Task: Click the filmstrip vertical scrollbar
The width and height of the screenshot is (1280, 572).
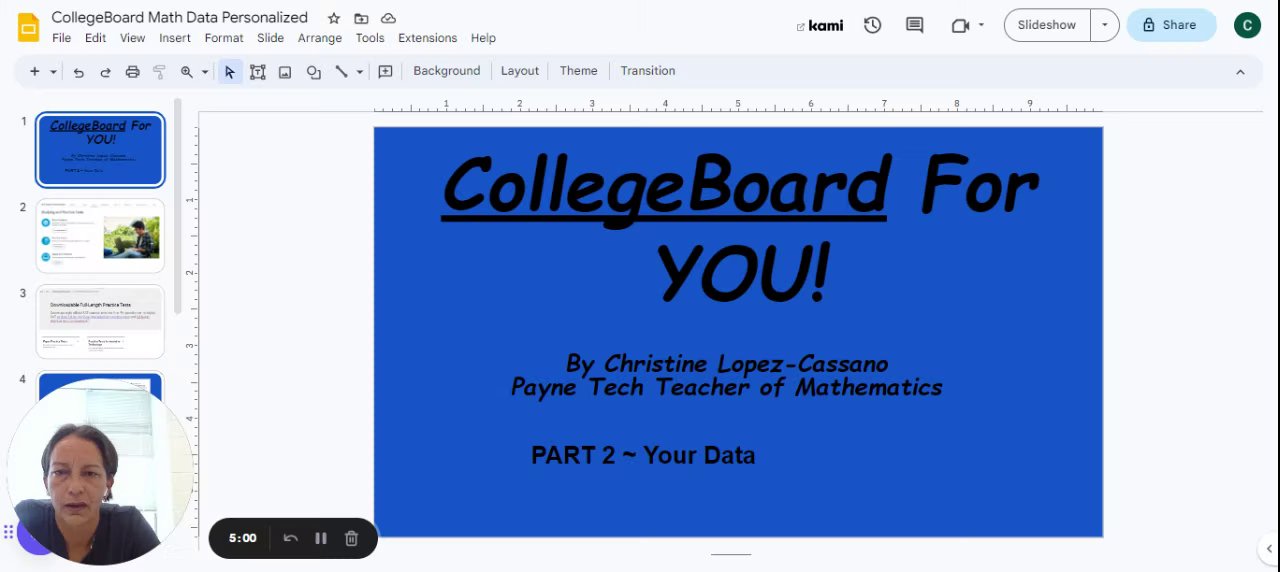Action: tap(178, 205)
